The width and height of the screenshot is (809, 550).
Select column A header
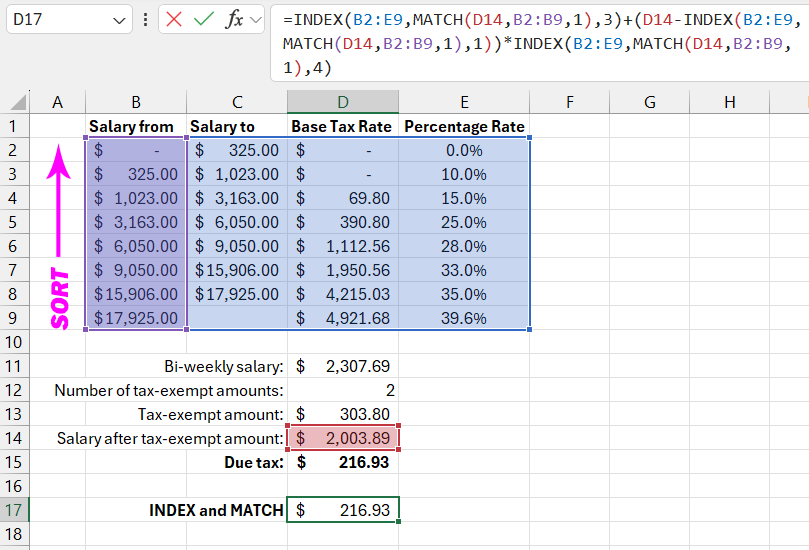click(x=58, y=102)
